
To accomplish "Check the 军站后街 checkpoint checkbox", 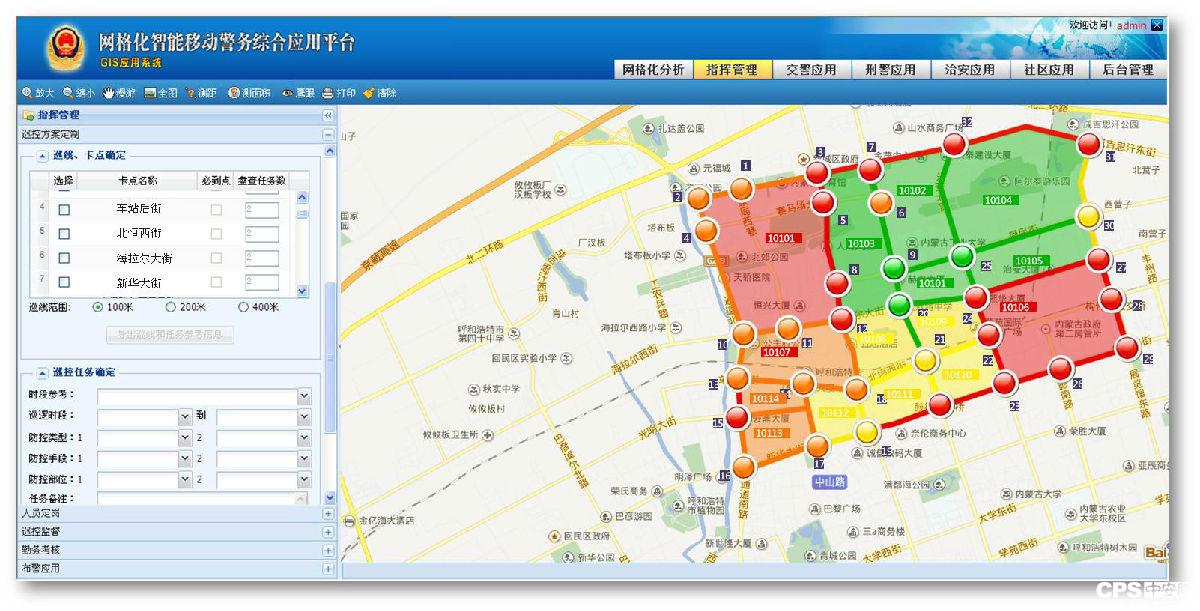I will [x=63, y=208].
